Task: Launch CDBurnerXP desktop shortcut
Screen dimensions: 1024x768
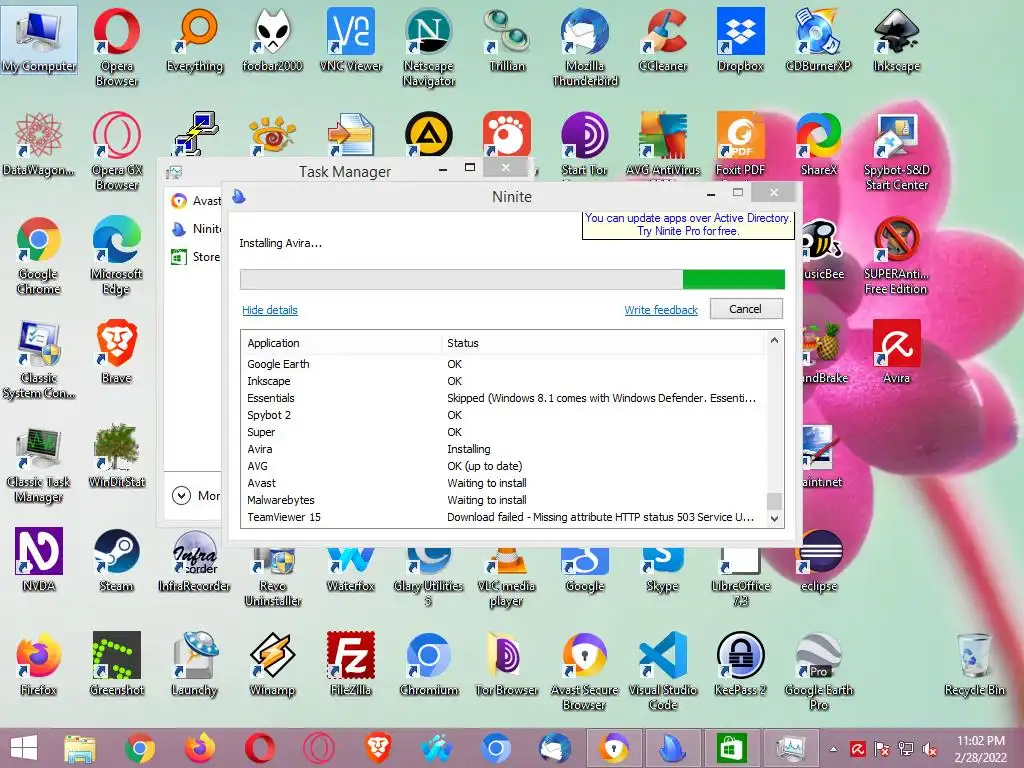Action: (x=818, y=39)
